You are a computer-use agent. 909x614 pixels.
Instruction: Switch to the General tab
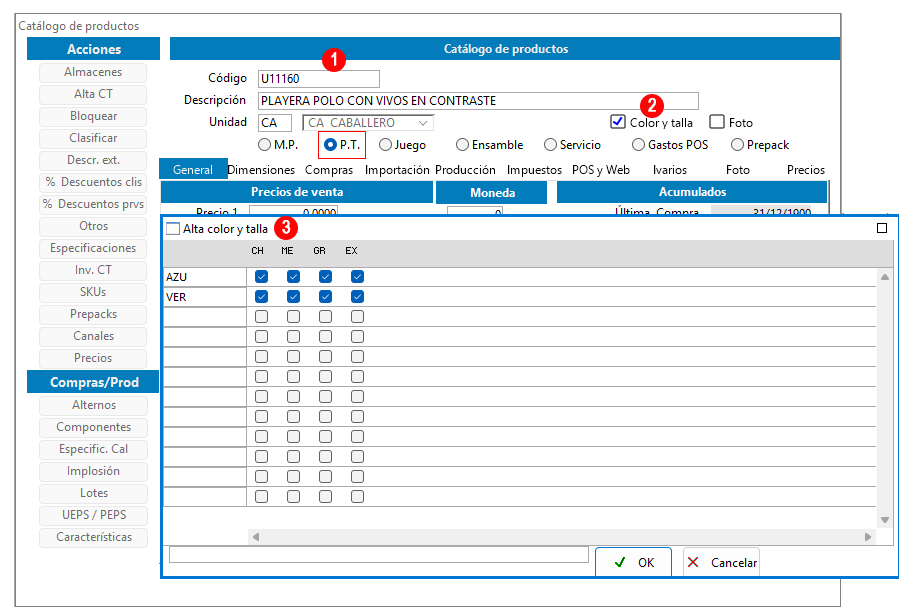[193, 170]
